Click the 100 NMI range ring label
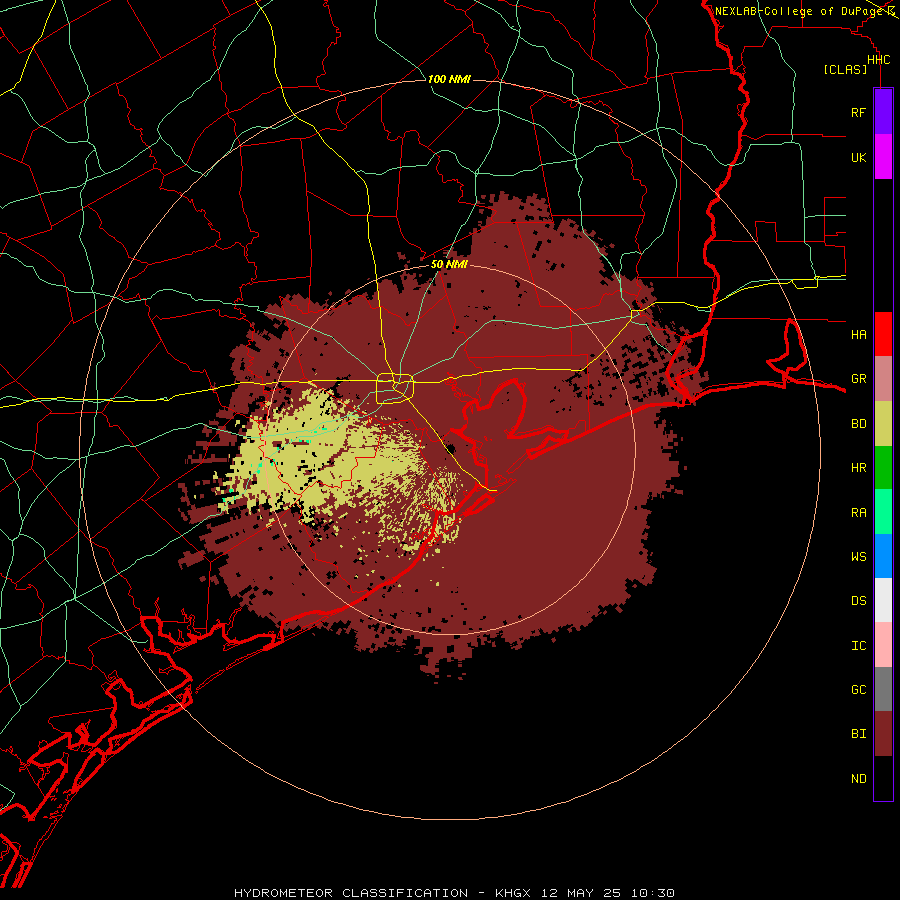Viewport: 900px width, 900px height. tap(449, 79)
